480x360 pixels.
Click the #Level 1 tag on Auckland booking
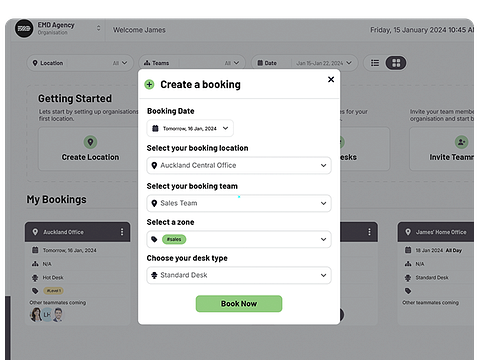pos(53,291)
